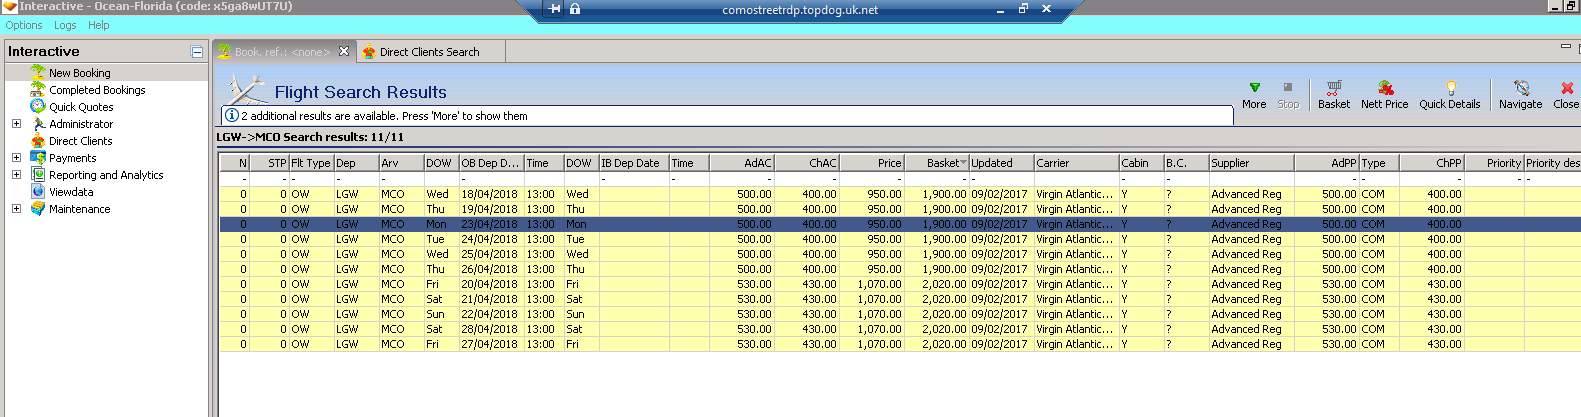Select the row departing 22/04/2018

(900, 314)
